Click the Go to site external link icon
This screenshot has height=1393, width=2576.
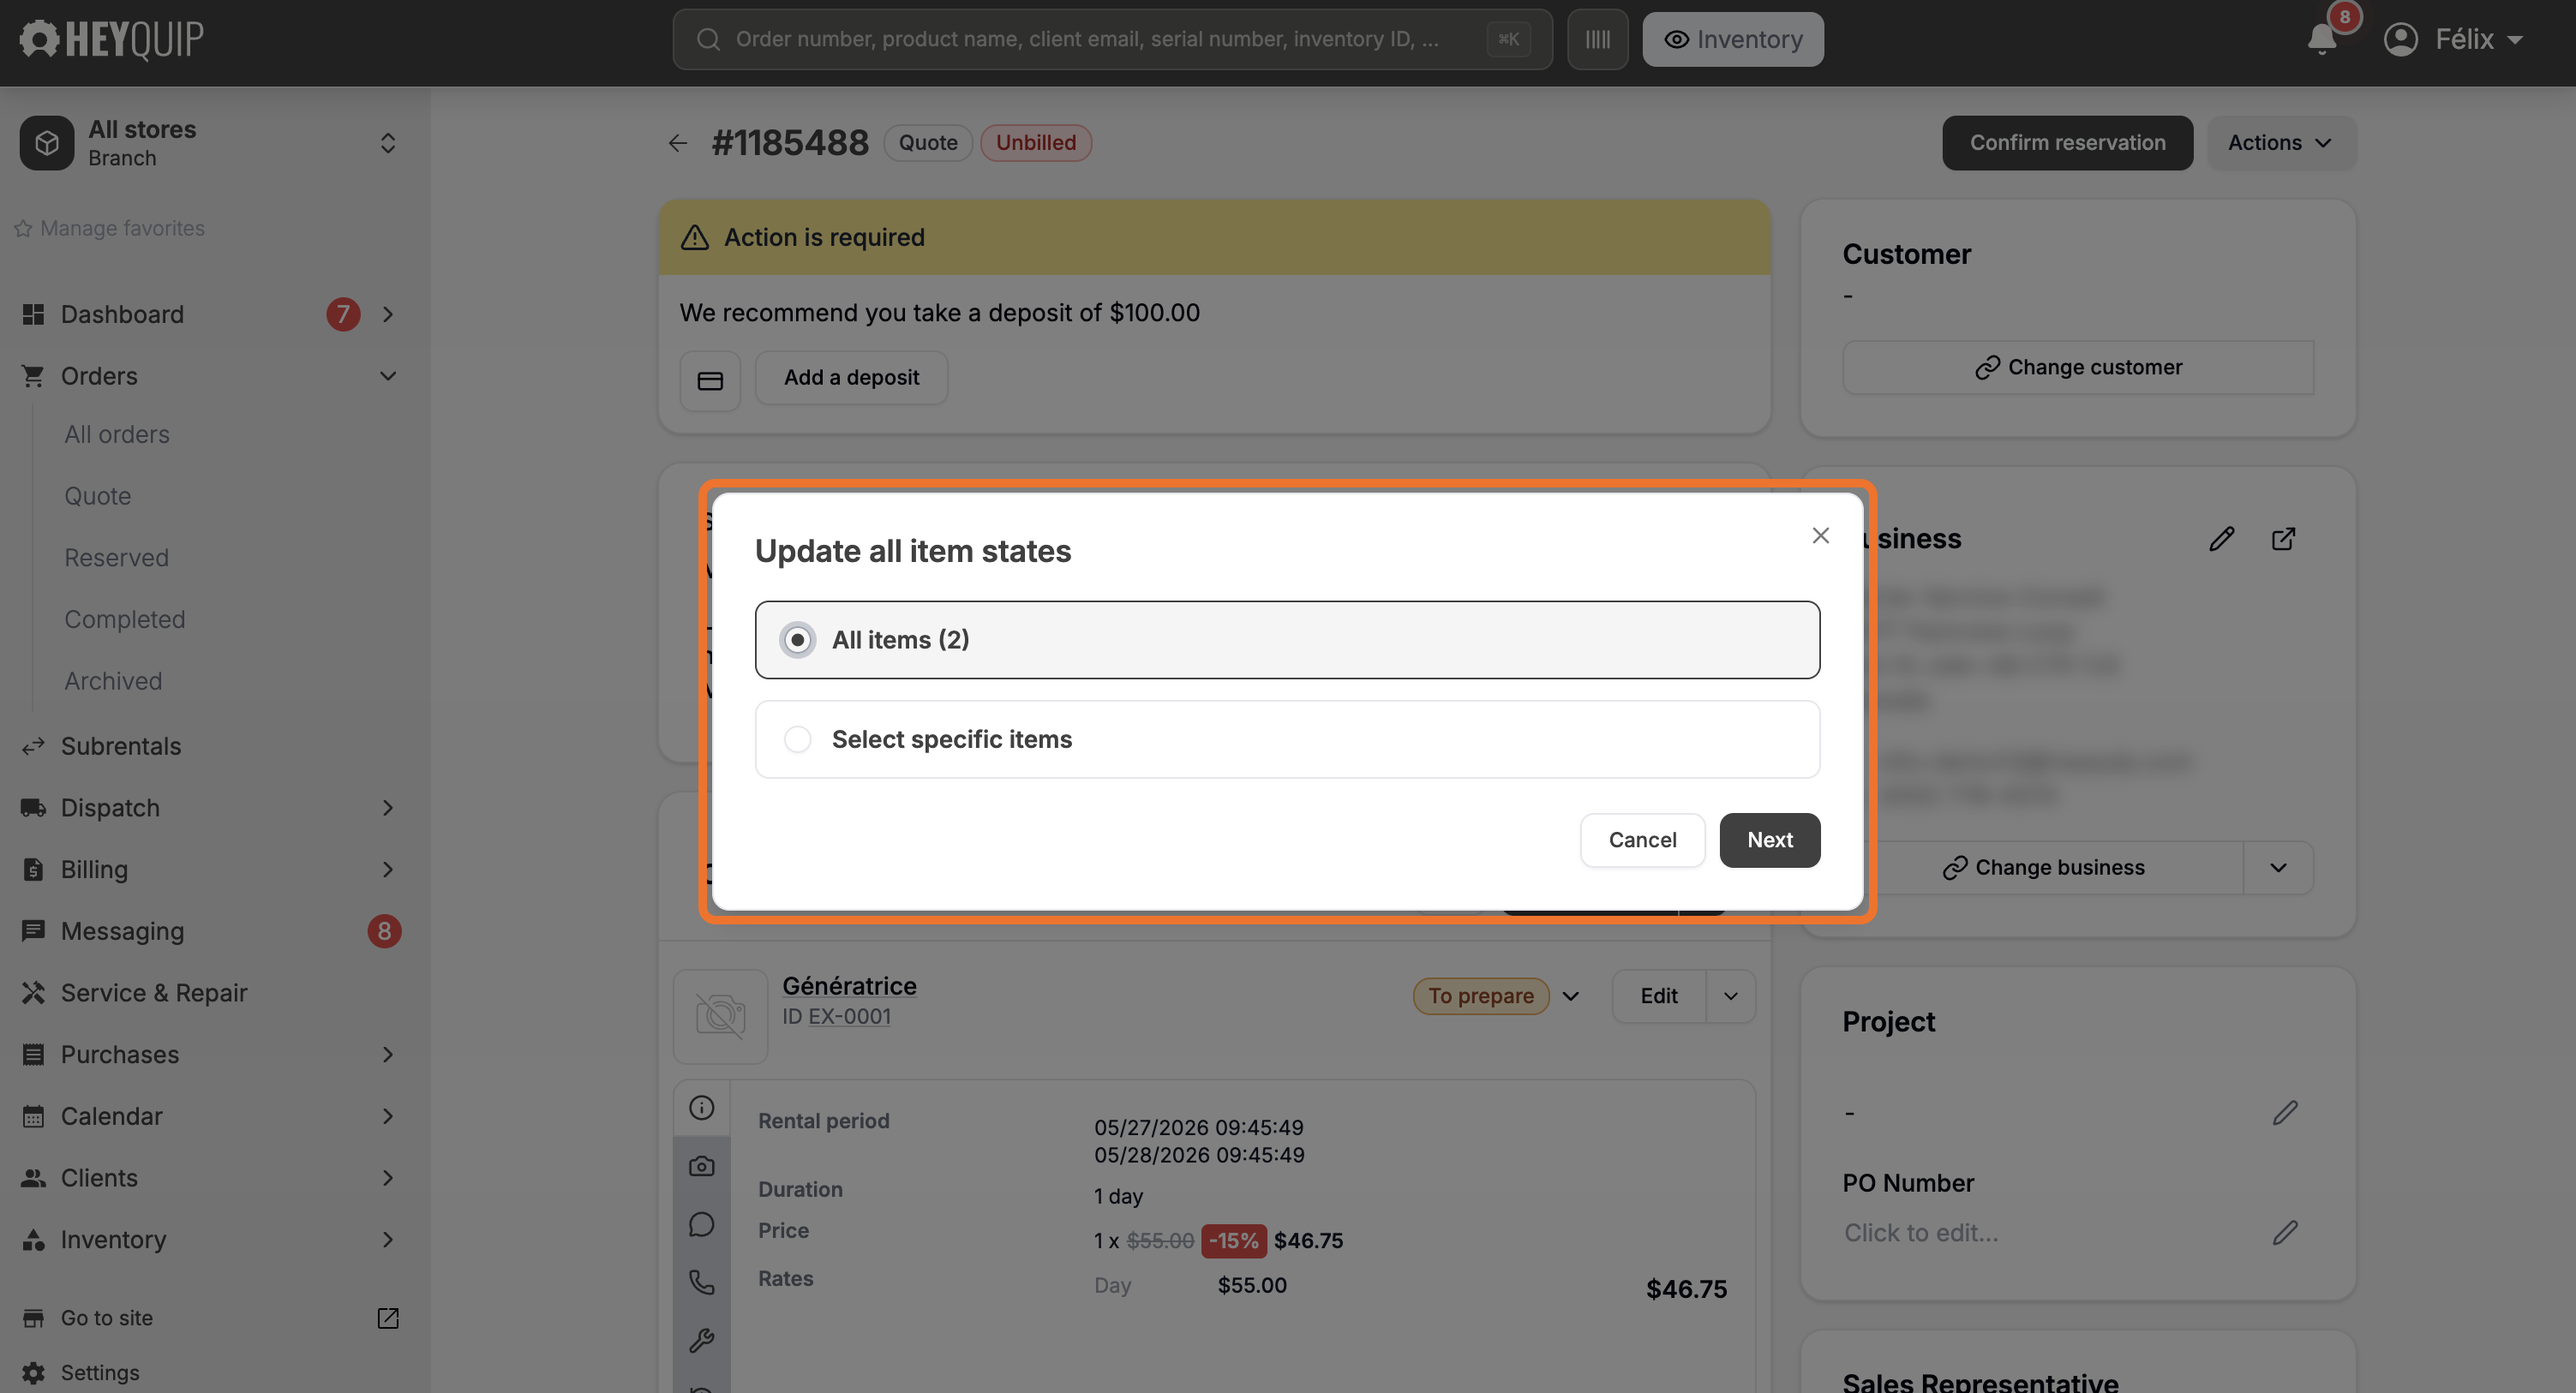pyautogui.click(x=388, y=1318)
